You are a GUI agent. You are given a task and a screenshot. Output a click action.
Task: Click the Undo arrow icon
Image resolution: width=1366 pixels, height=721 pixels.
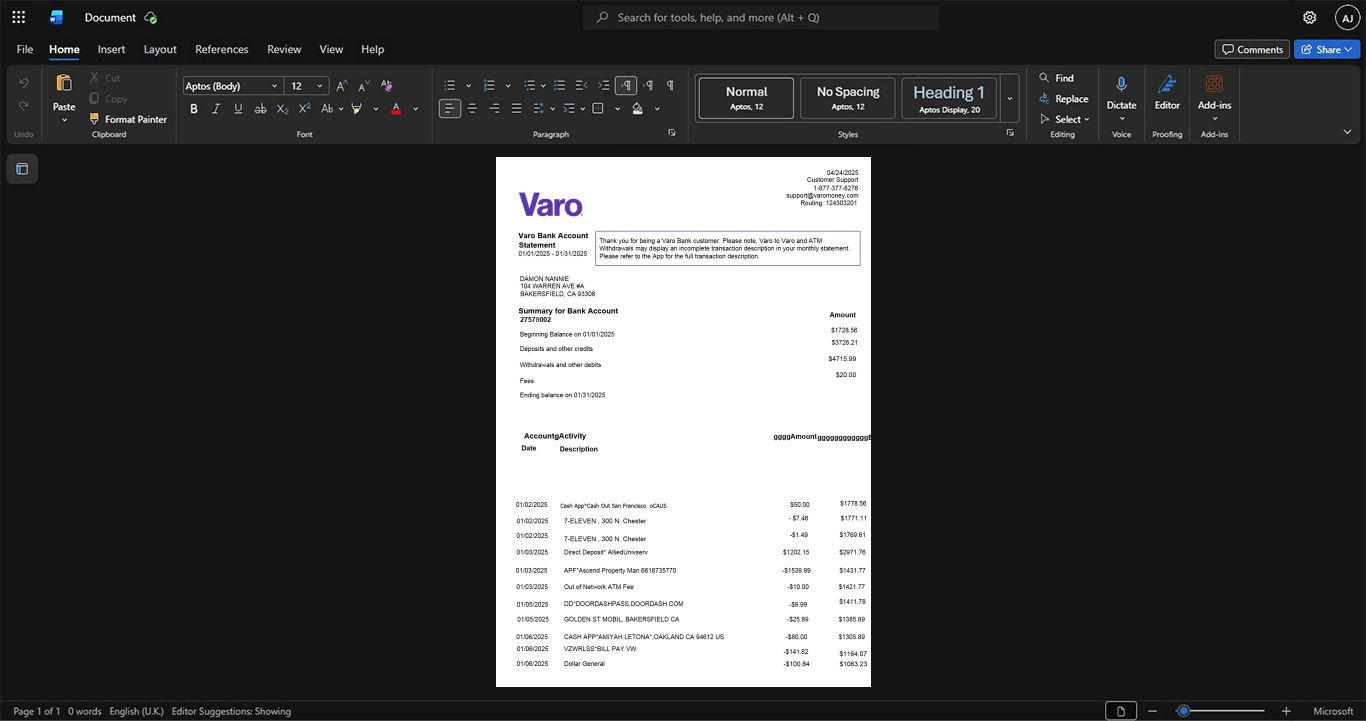[x=24, y=83]
